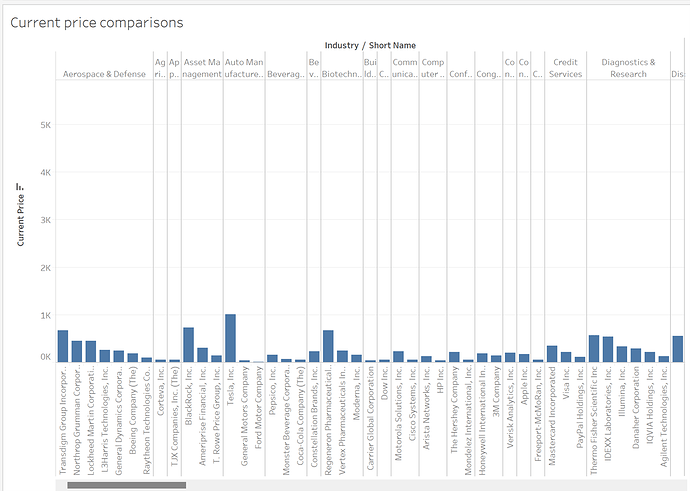This screenshot has height=491, width=690.
Task: Click the Current price comparisons title
Action: click(x=97, y=21)
